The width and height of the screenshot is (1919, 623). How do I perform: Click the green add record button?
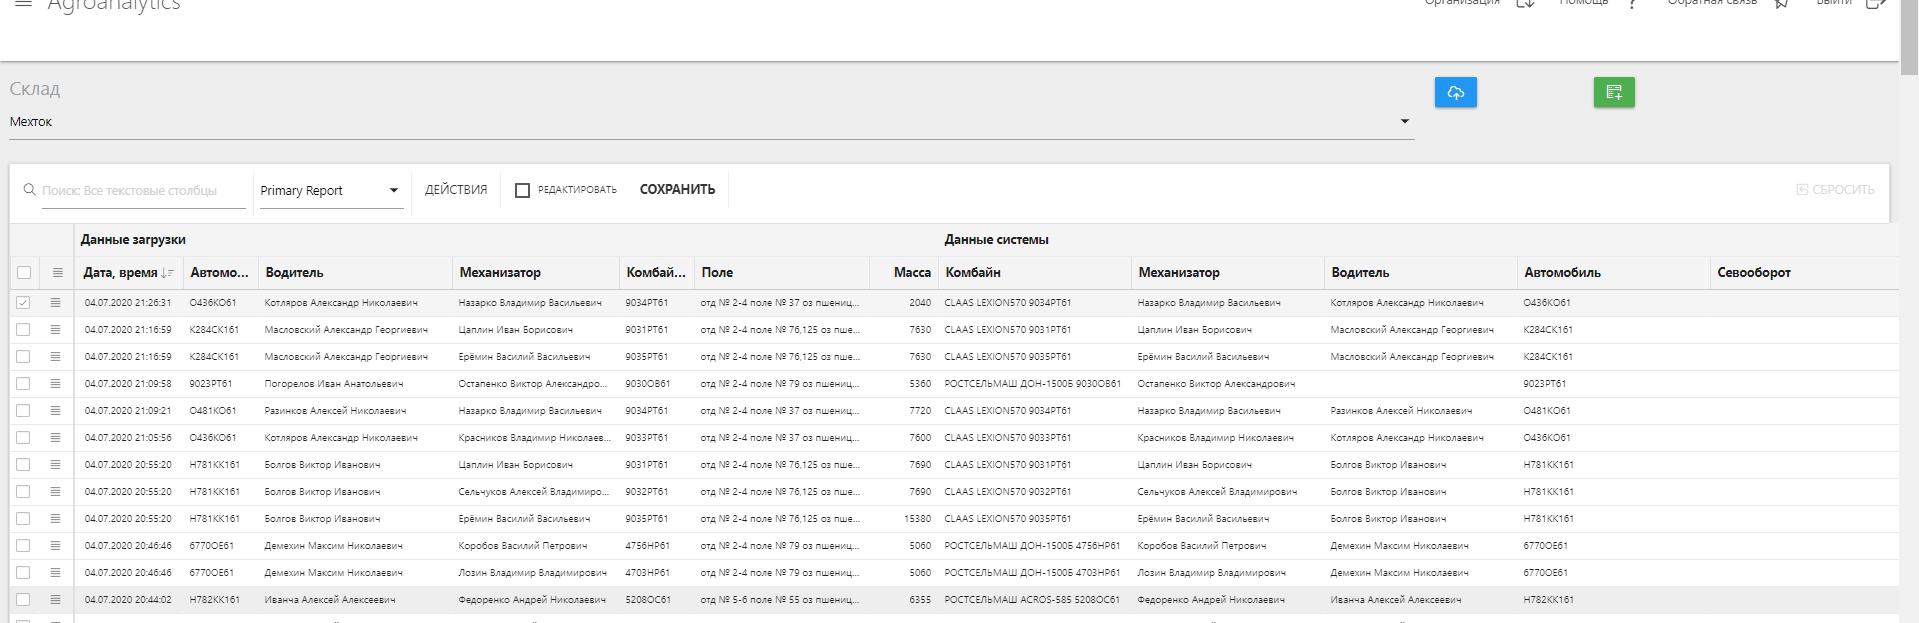tap(1613, 92)
